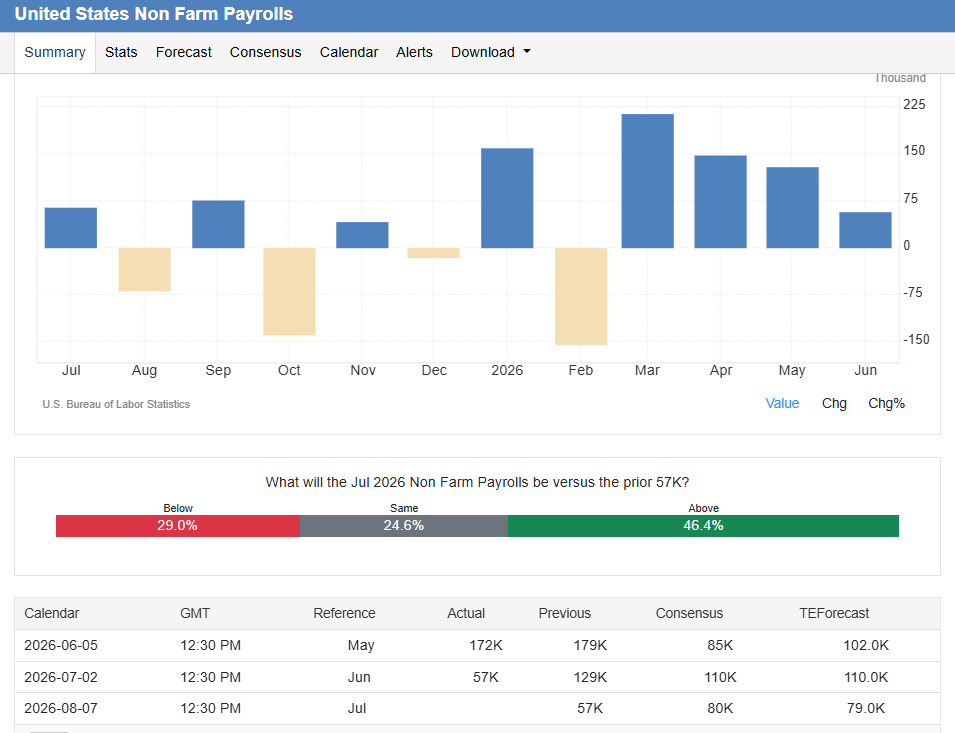Open the Download dropdown arrow

tap(527, 52)
